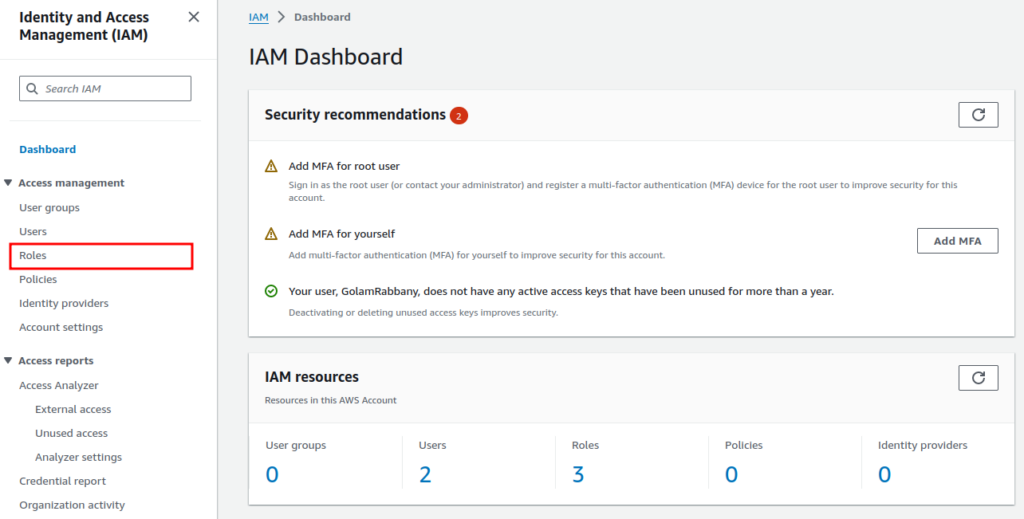Select Identity providers in the sidebar
Screen dimensions: 1024x519
(64, 304)
